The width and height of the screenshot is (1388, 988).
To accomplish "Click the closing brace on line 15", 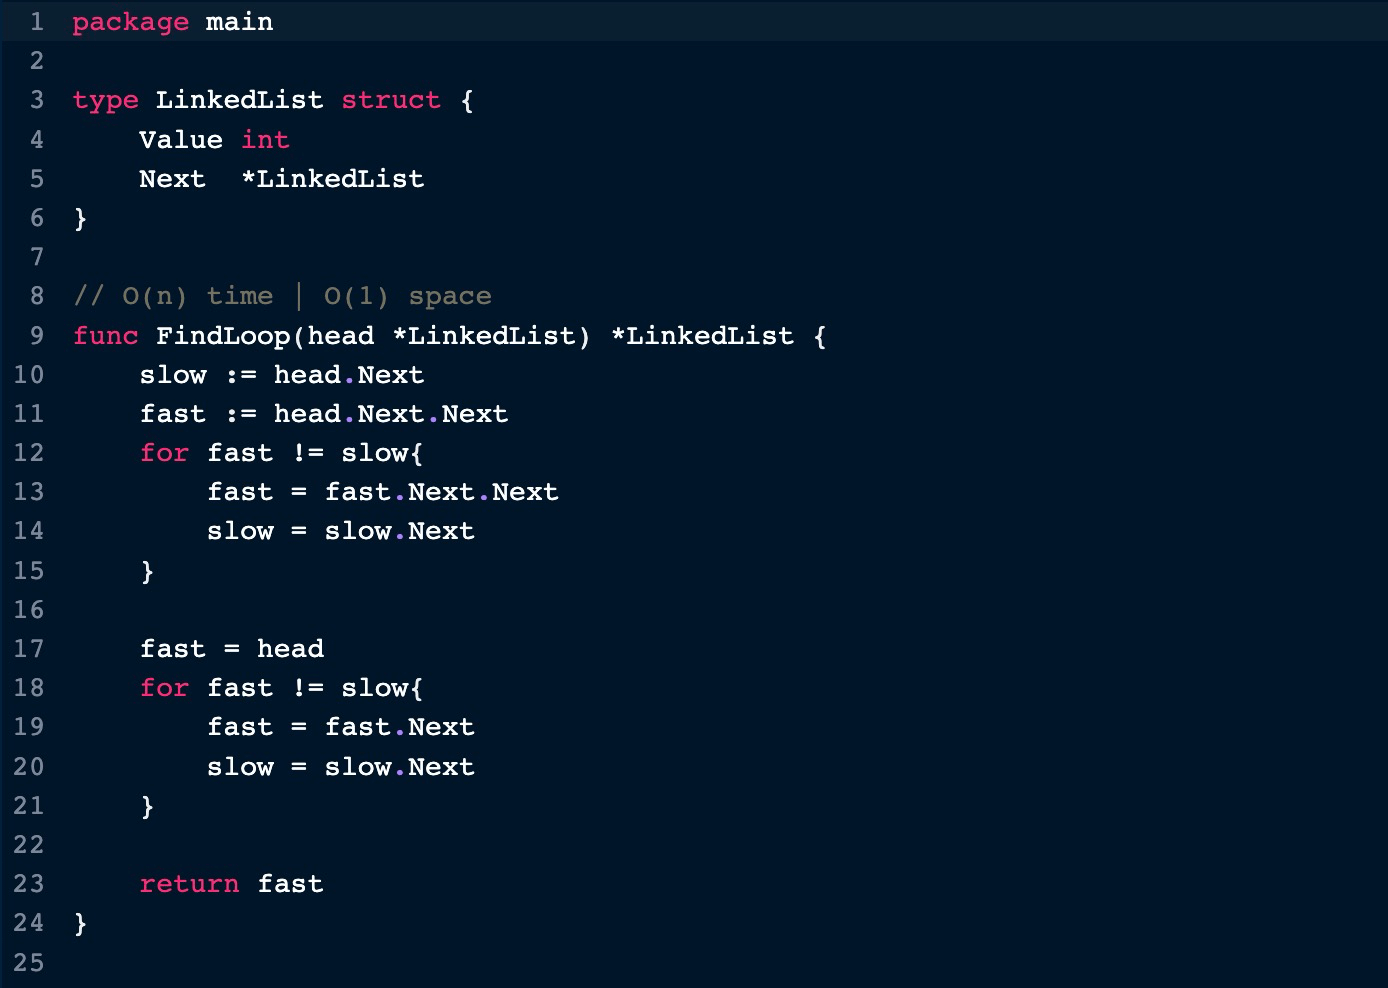I will pyautogui.click(x=147, y=571).
